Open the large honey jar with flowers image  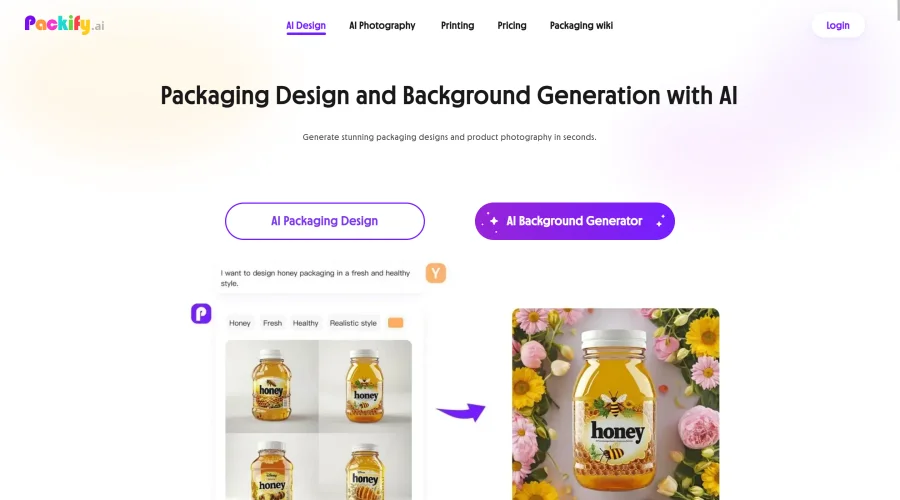tap(615, 404)
